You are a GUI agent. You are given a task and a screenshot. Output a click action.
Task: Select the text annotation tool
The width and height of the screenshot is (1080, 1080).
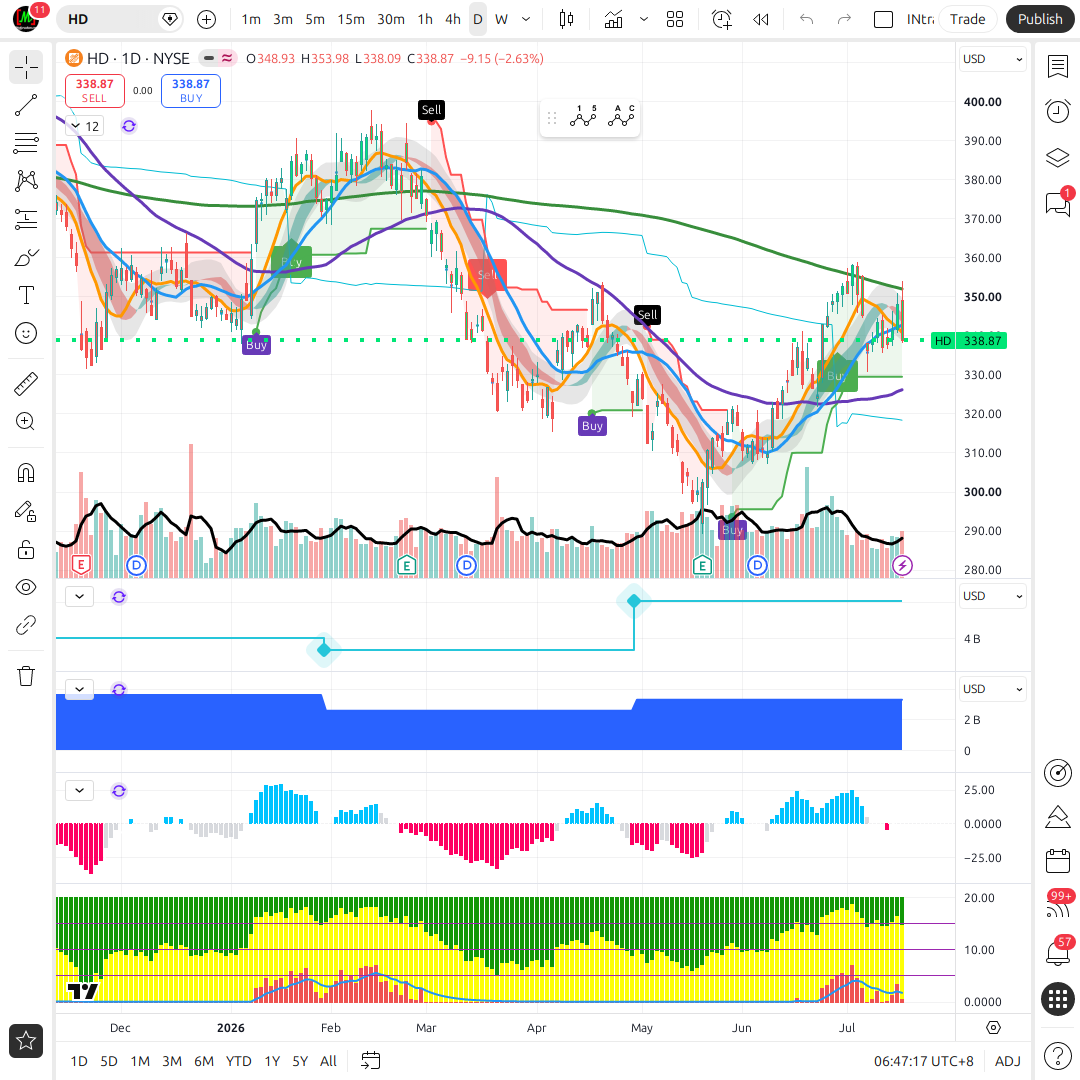(26, 295)
